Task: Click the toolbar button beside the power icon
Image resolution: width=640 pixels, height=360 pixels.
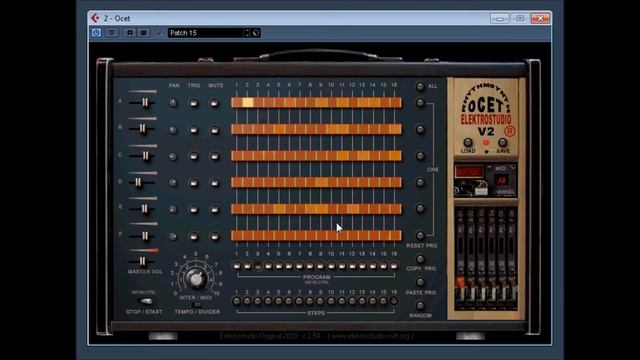Action: (111, 33)
